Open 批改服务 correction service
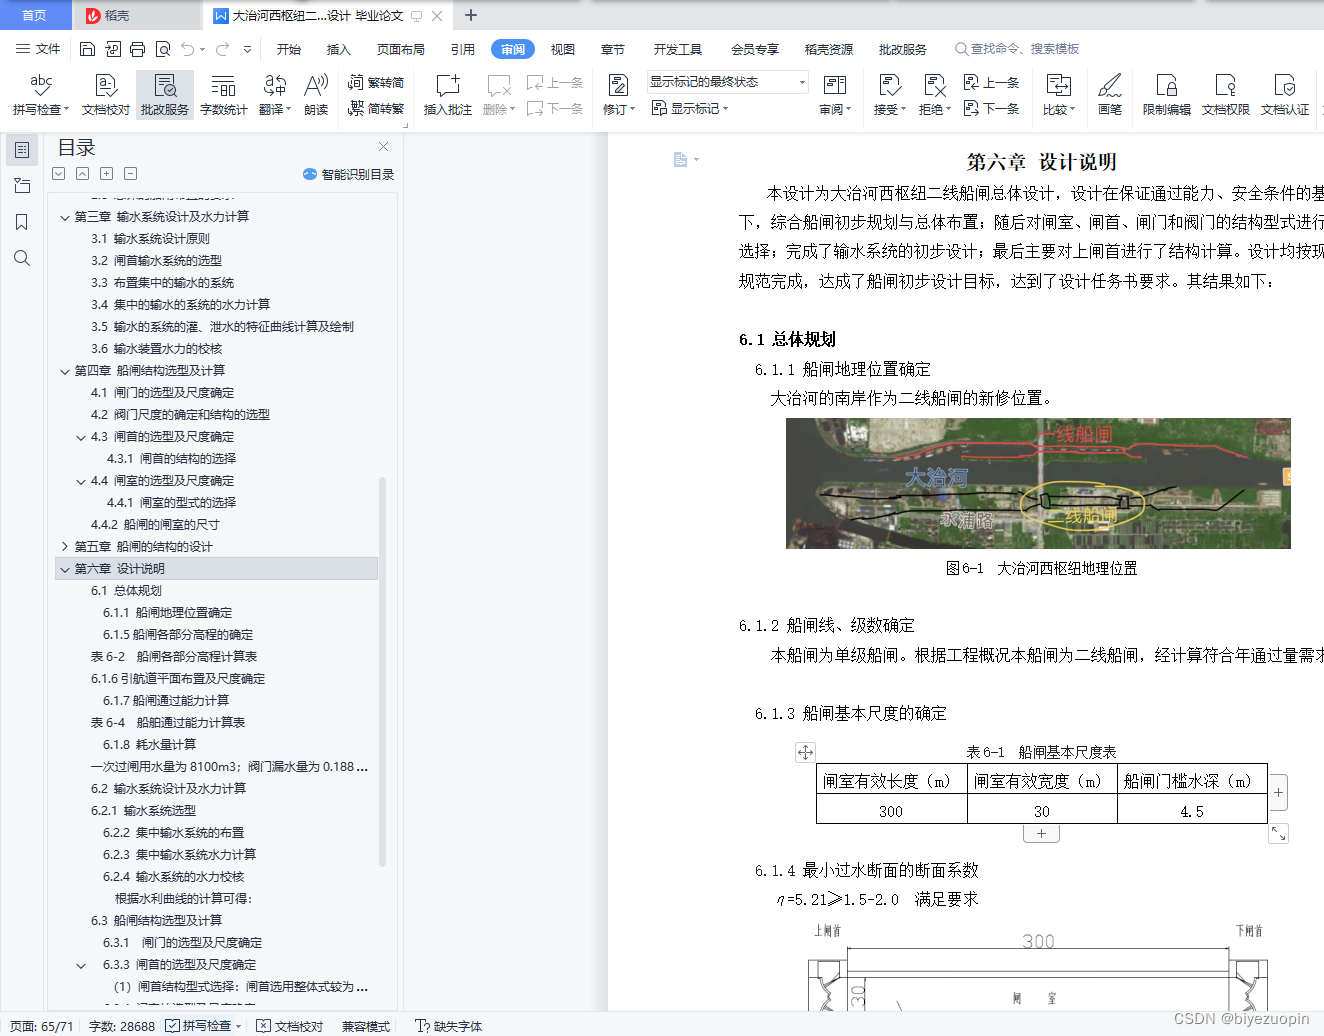 pos(165,94)
